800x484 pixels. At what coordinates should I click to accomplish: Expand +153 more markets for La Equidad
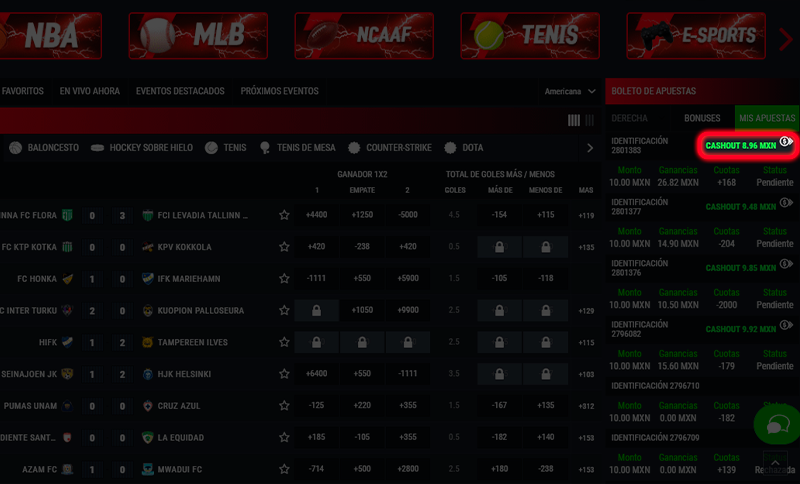[586, 438]
